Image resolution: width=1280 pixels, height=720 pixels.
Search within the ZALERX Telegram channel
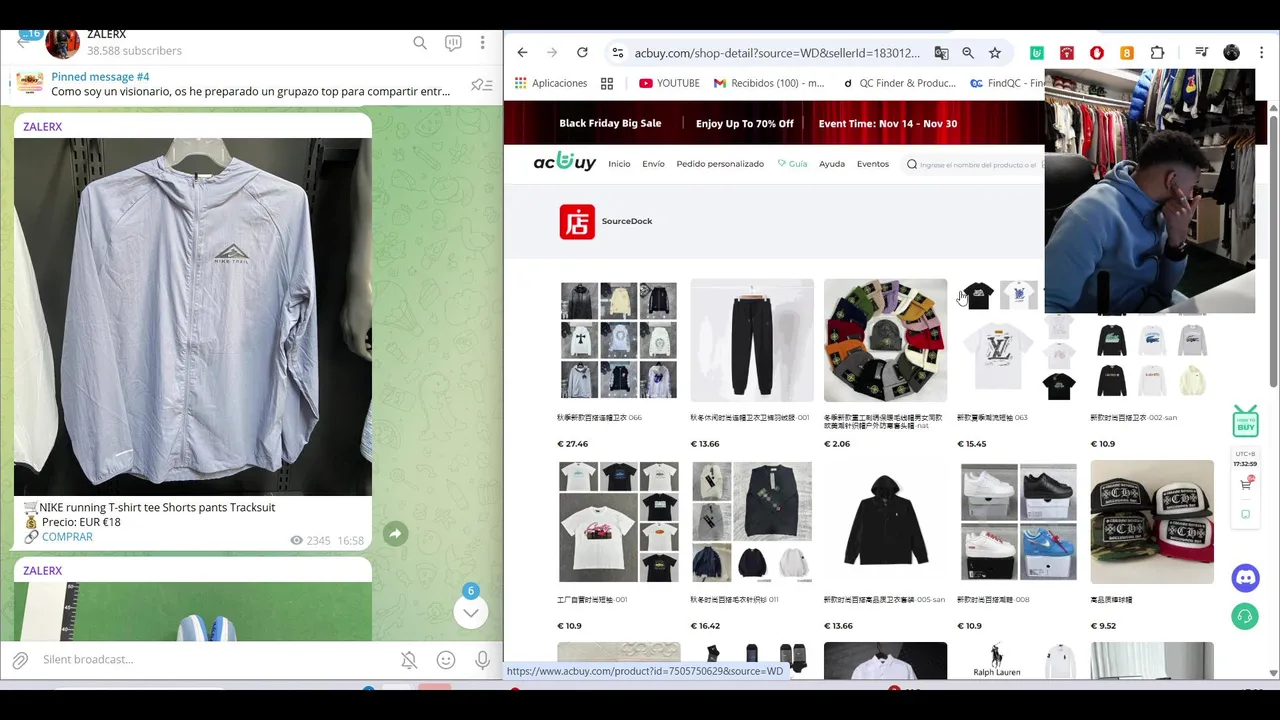420,43
